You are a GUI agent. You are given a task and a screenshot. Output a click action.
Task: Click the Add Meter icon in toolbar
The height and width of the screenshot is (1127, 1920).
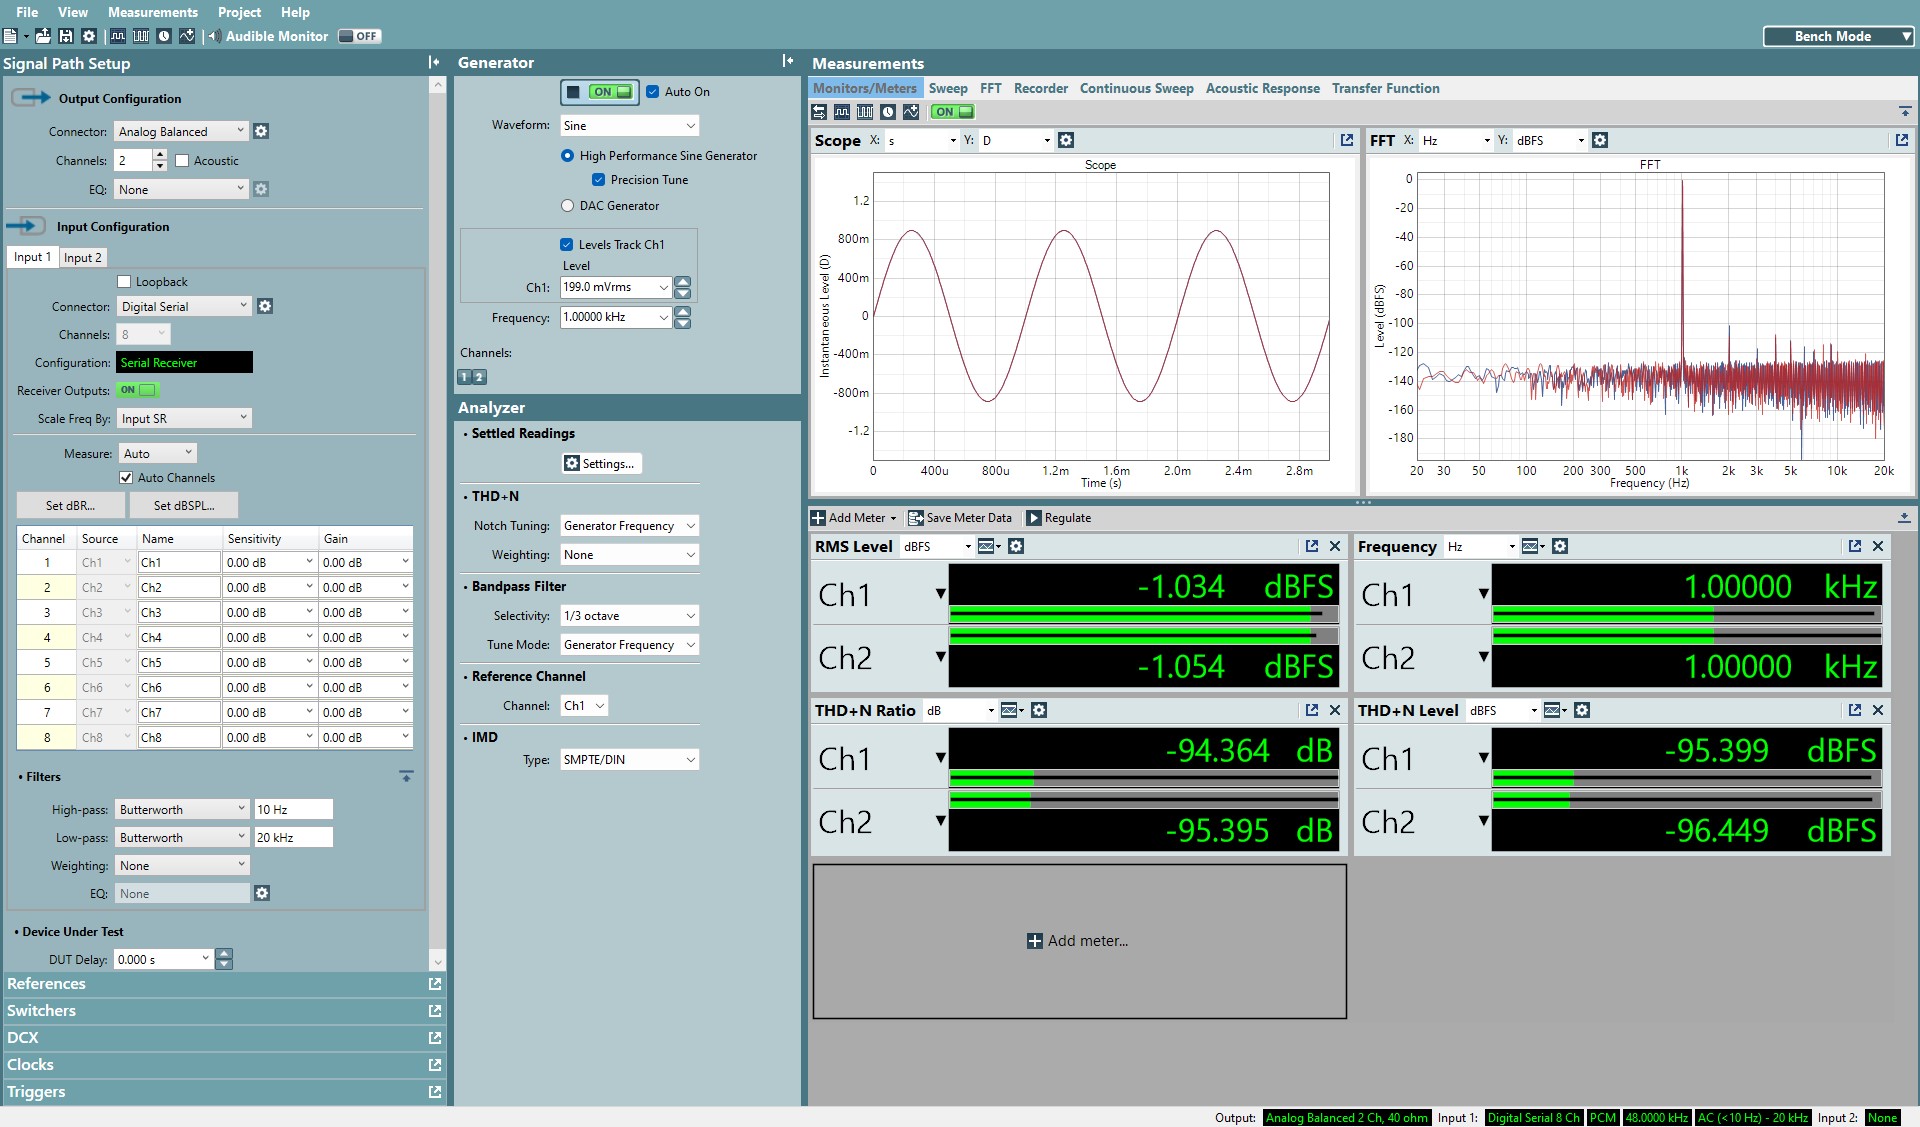pos(818,518)
